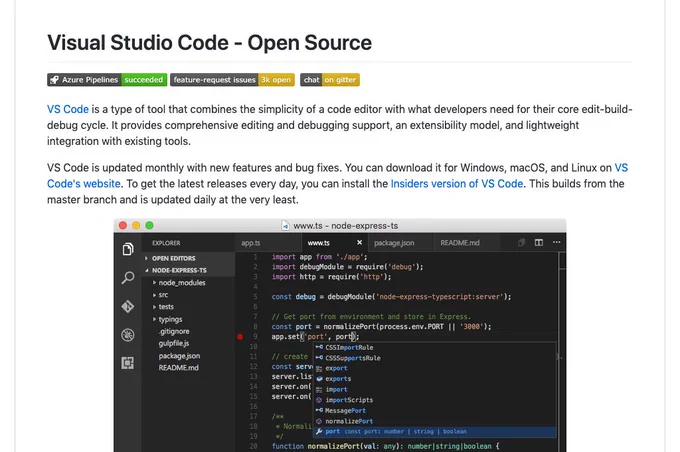Click the yellow macOS minimize button
This screenshot has height=452, width=680.
136,225
